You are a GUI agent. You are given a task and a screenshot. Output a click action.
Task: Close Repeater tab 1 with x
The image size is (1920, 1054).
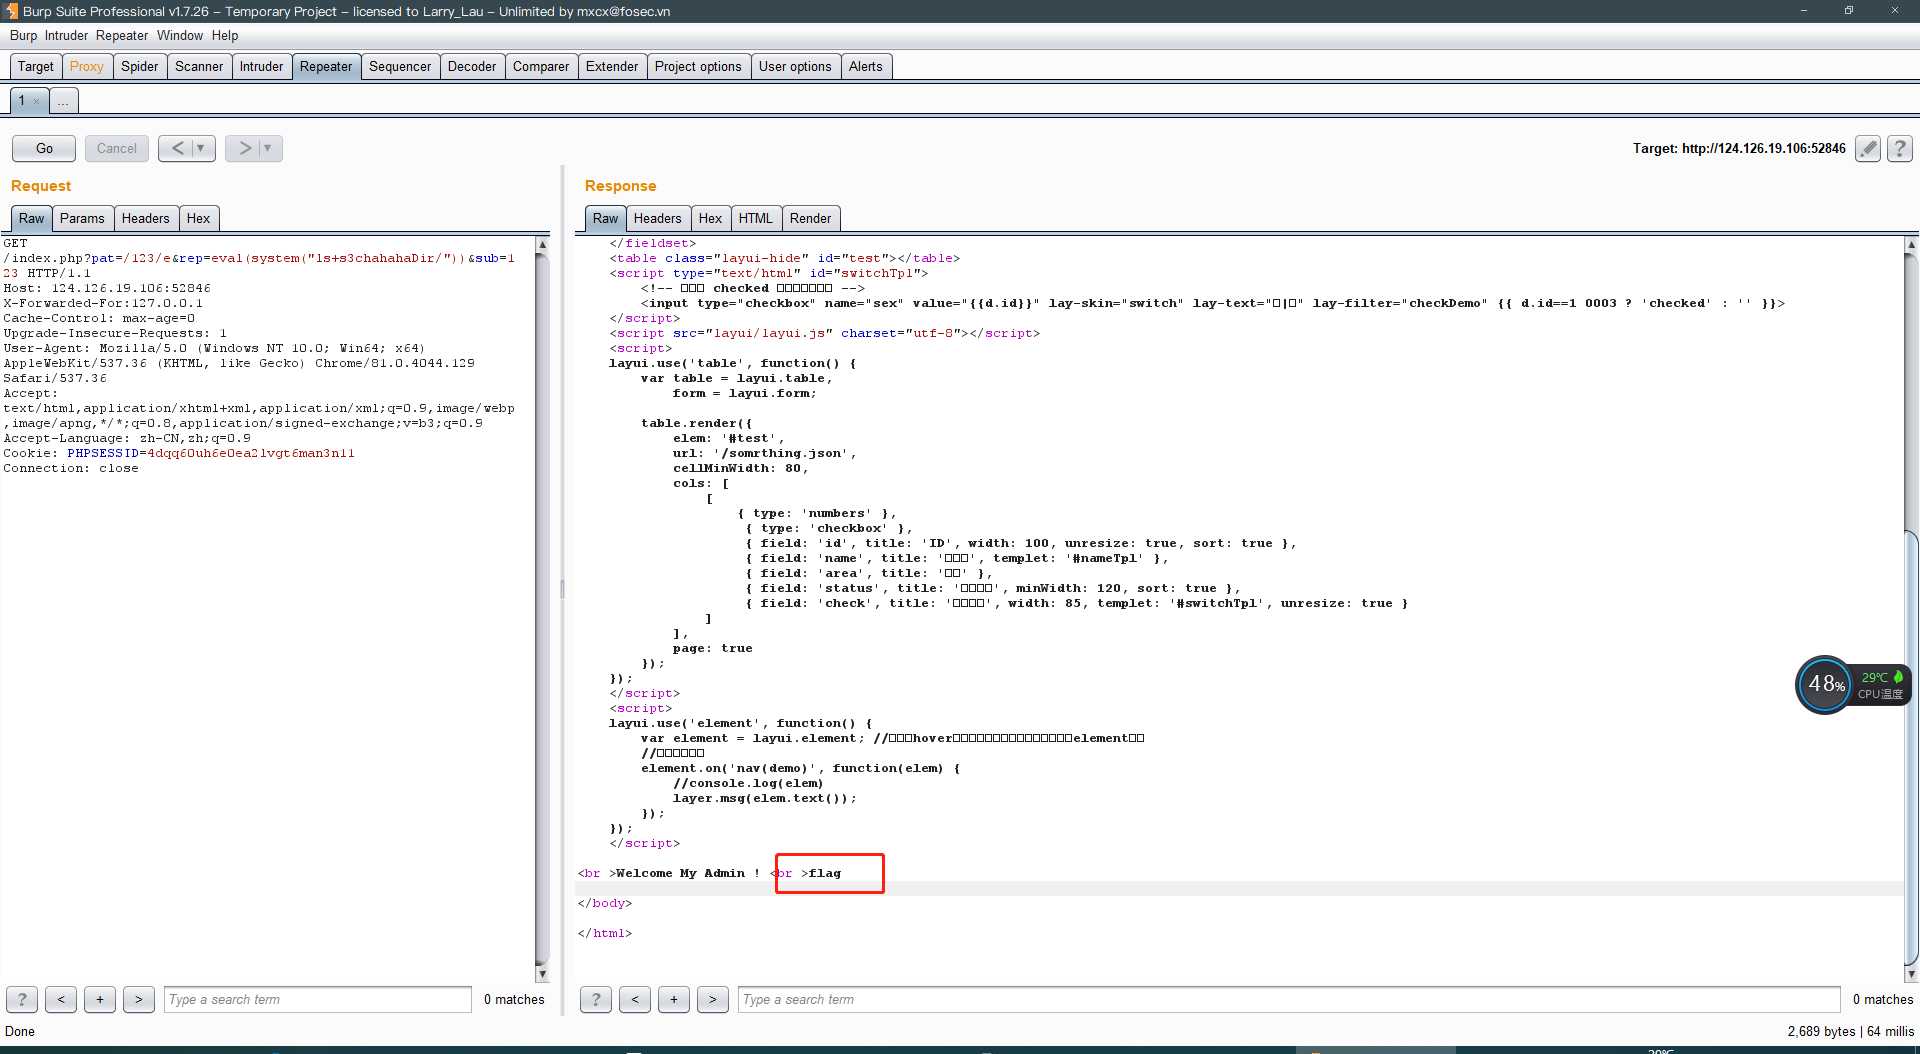pyautogui.click(x=37, y=101)
